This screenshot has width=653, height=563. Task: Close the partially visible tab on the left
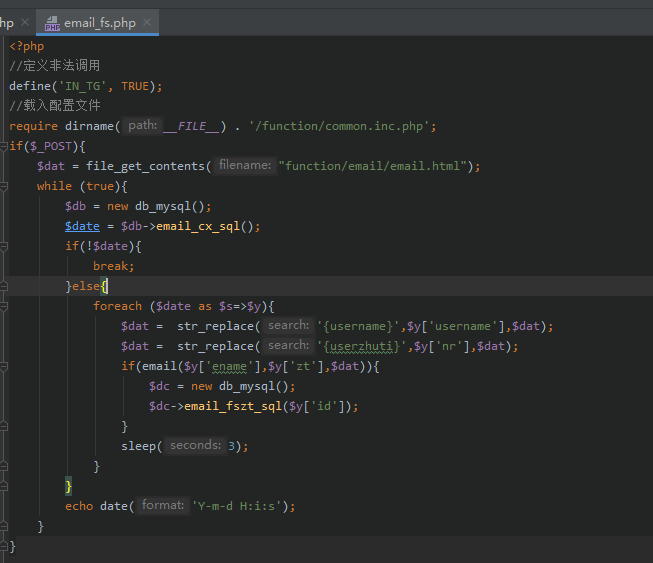pyautogui.click(x=25, y=22)
